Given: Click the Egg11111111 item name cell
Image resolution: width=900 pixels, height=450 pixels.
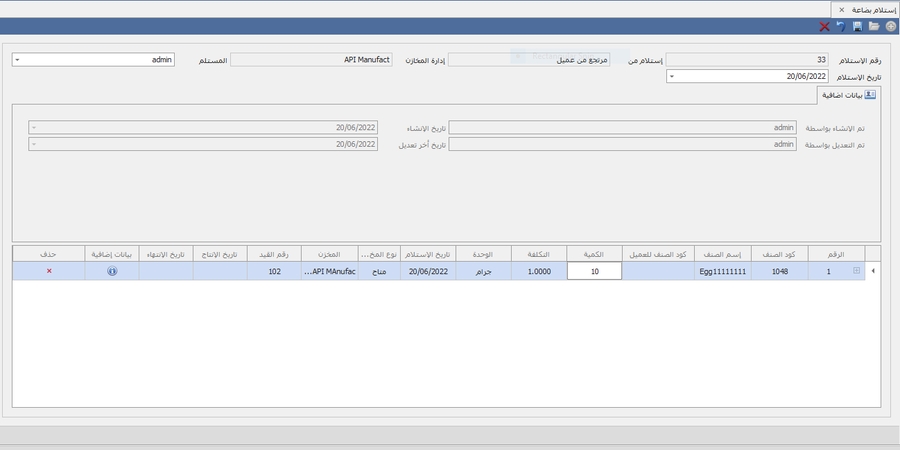Looking at the screenshot, I should (722, 271).
